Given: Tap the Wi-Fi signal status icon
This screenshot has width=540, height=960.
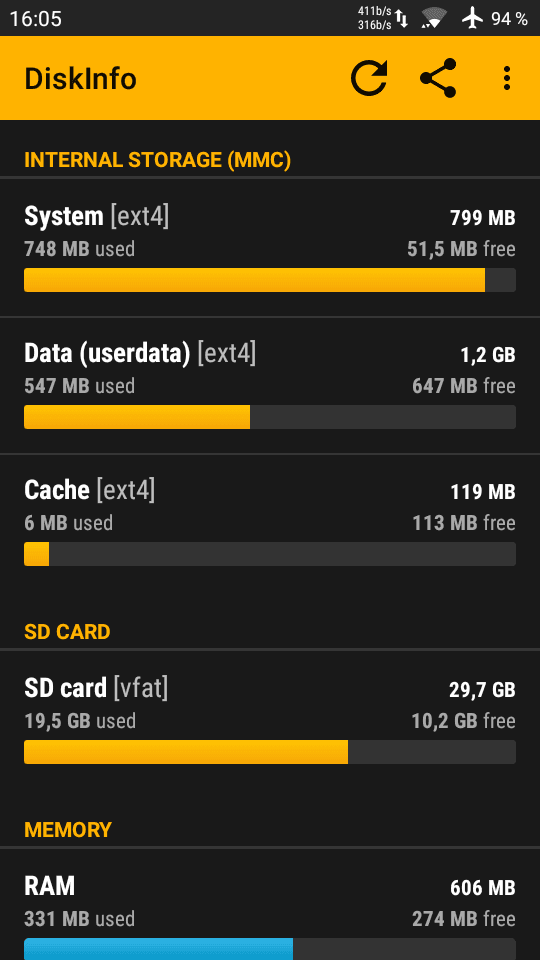Looking at the screenshot, I should [433, 18].
